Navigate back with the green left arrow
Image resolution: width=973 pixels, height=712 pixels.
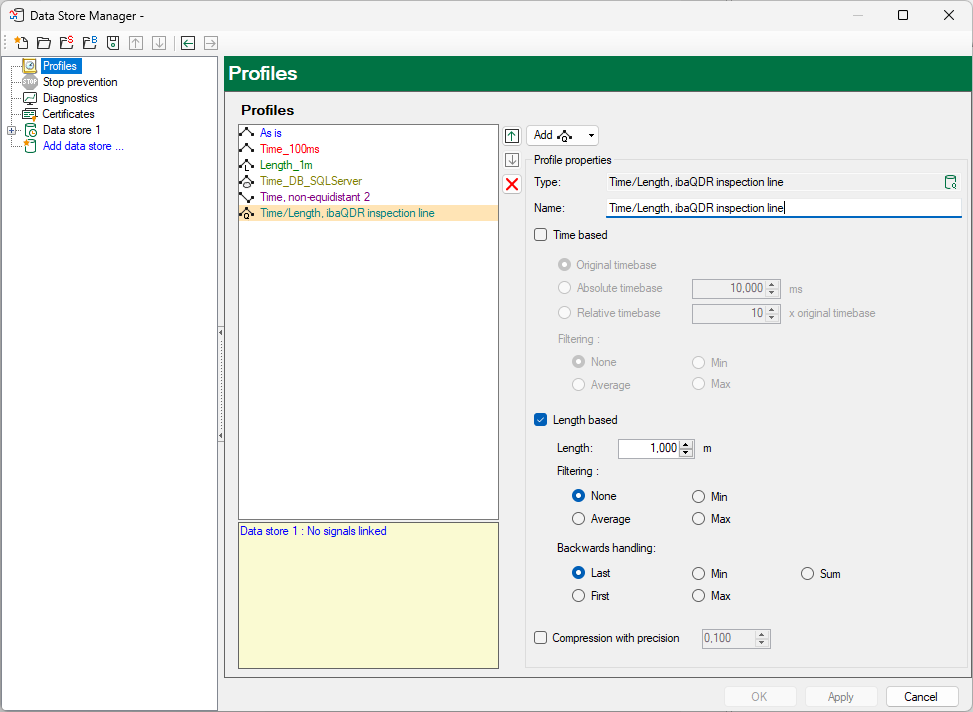(x=188, y=43)
